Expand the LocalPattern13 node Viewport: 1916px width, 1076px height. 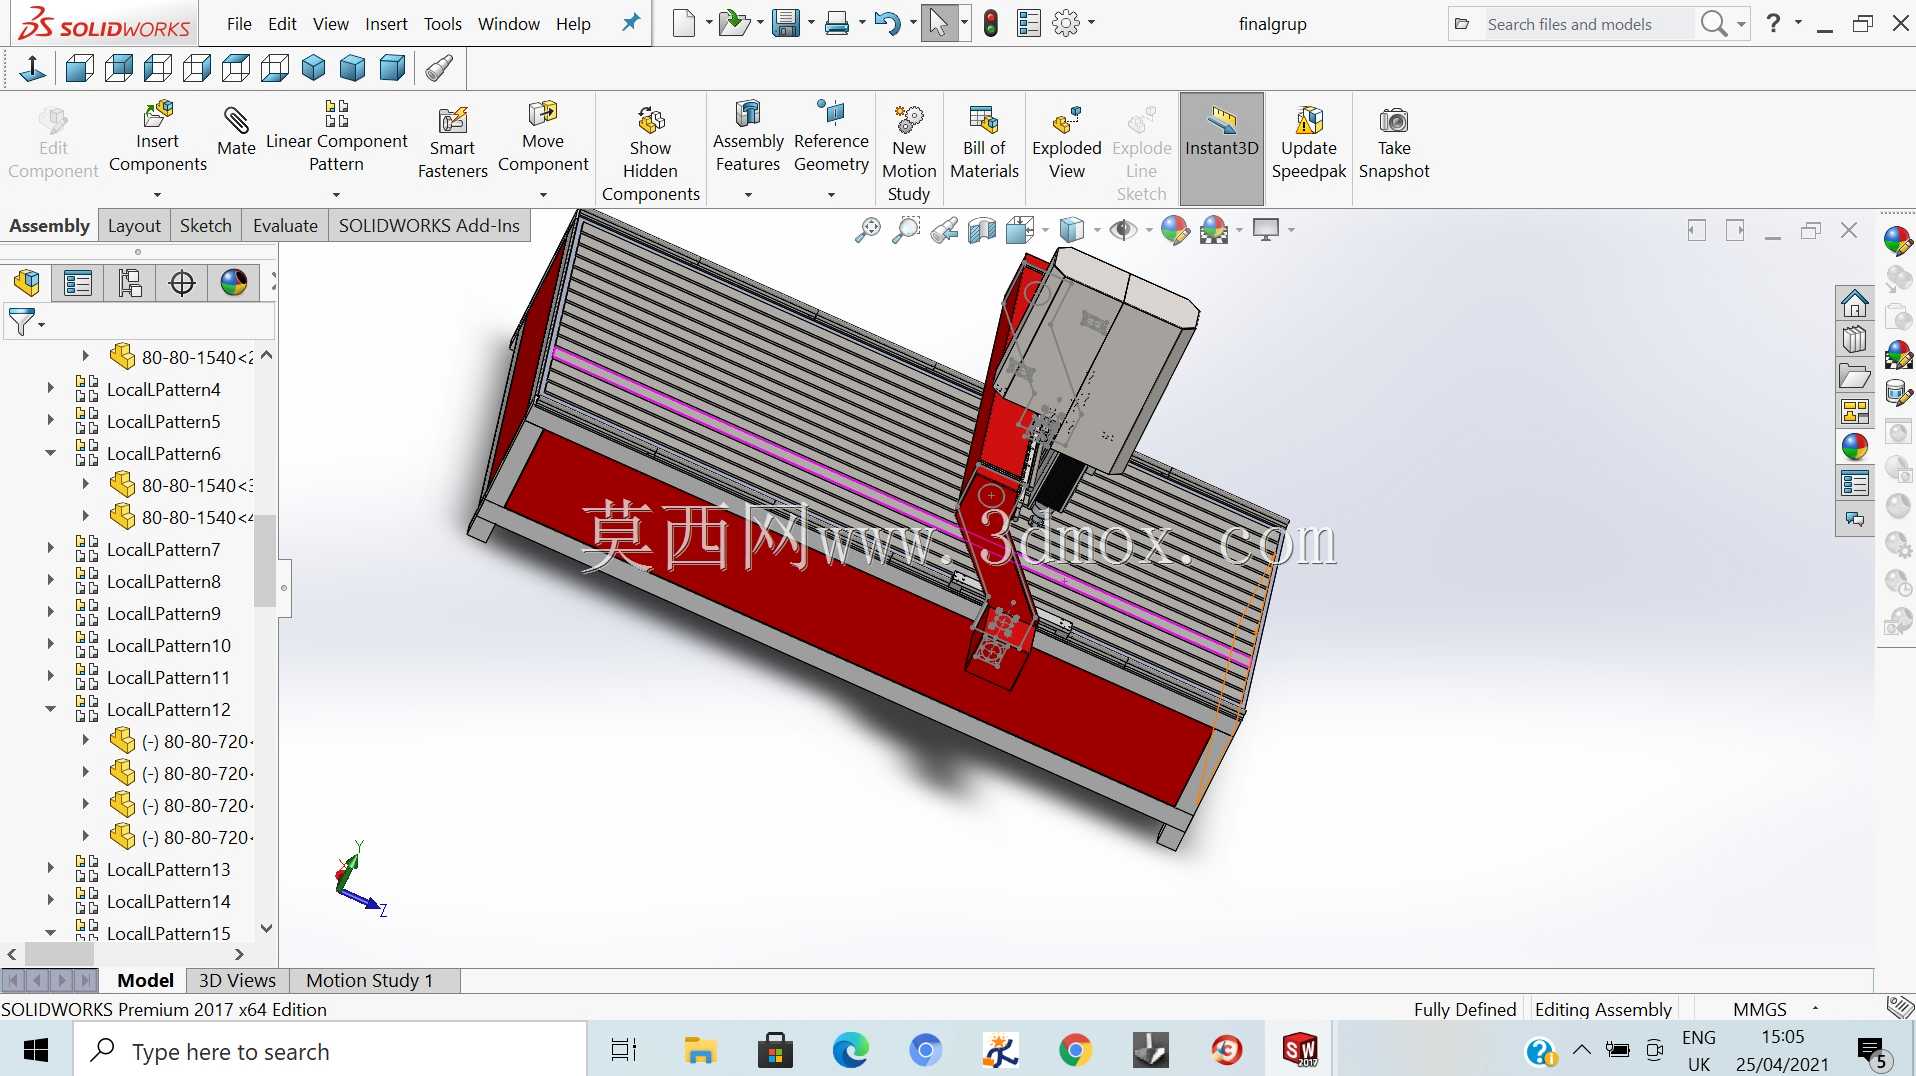(x=51, y=869)
